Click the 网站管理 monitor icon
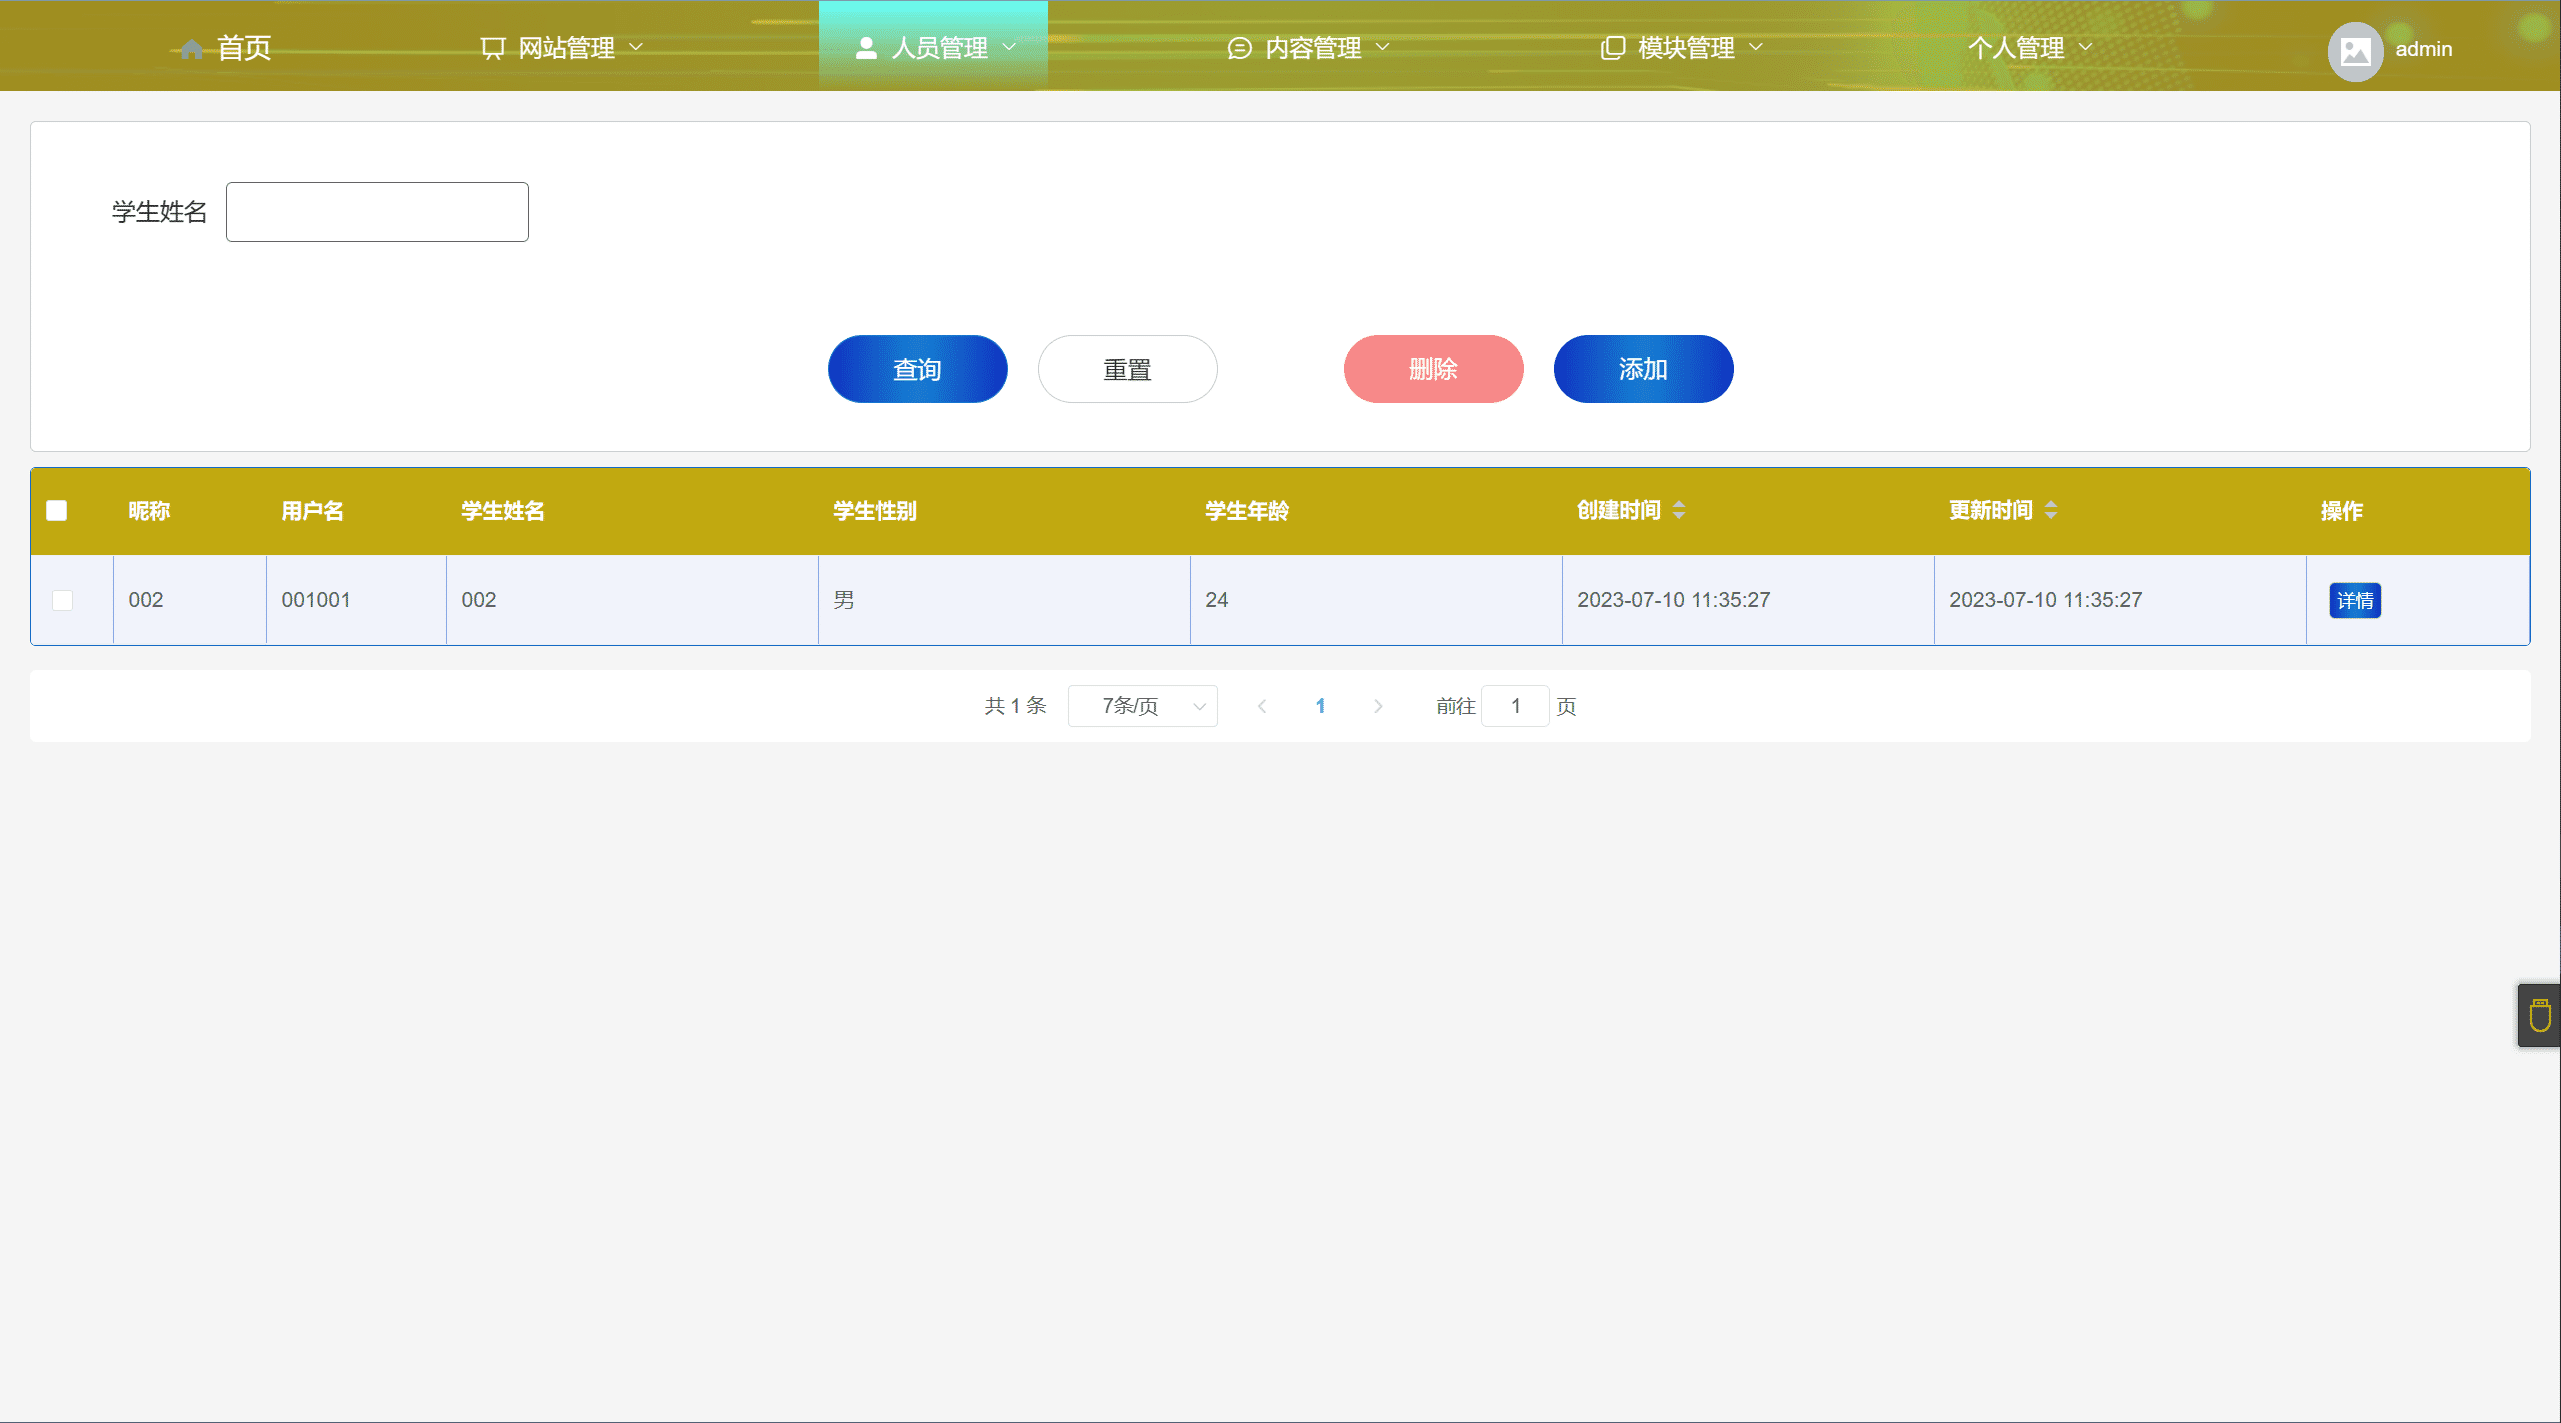The height and width of the screenshot is (1423, 2561). (x=492, y=48)
